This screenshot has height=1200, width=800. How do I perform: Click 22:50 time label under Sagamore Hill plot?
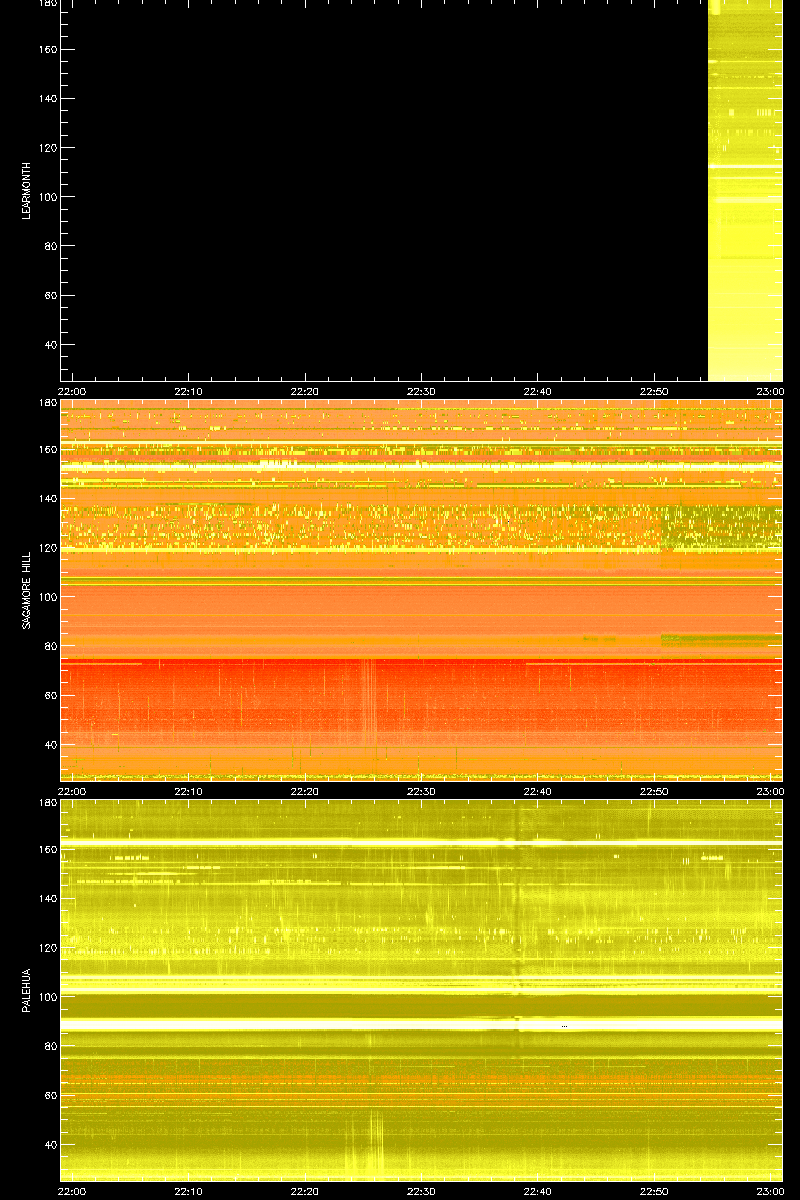click(654, 791)
